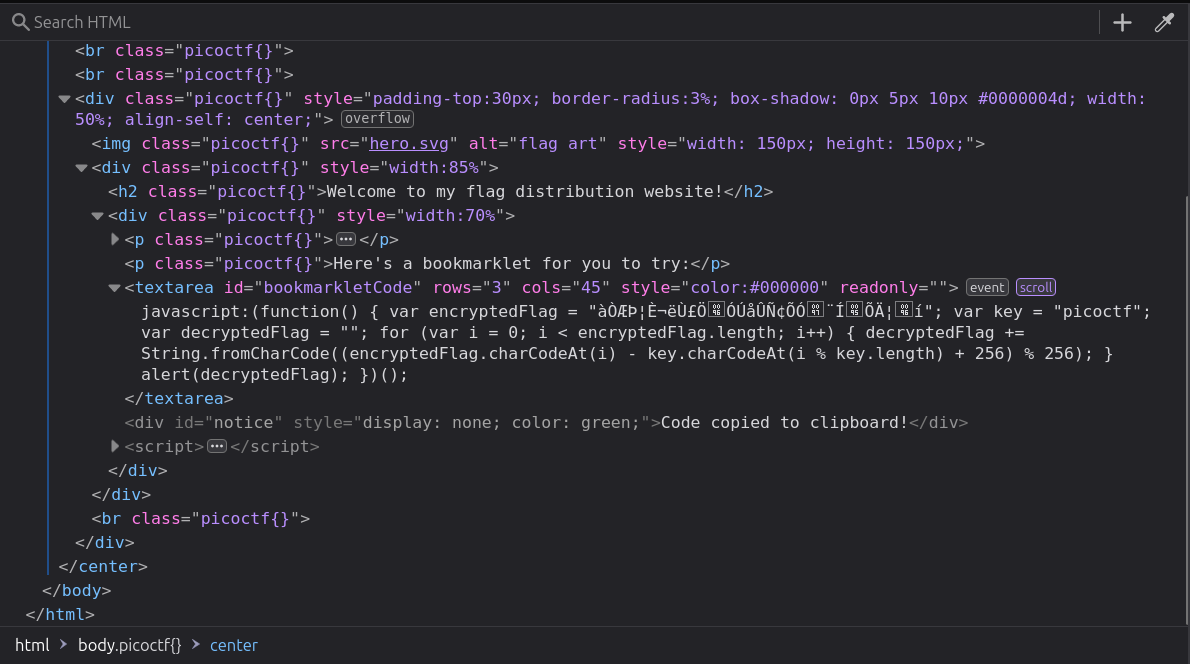Open the hero.svg source link
The image size is (1190, 664).
(x=409, y=143)
